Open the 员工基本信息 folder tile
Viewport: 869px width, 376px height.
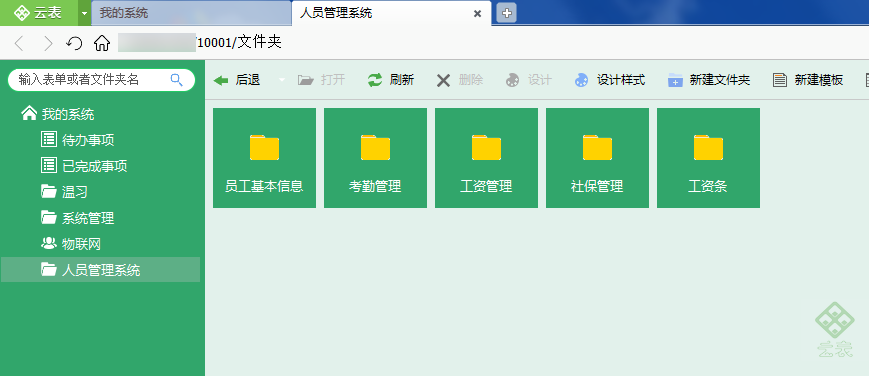pyautogui.click(x=264, y=158)
